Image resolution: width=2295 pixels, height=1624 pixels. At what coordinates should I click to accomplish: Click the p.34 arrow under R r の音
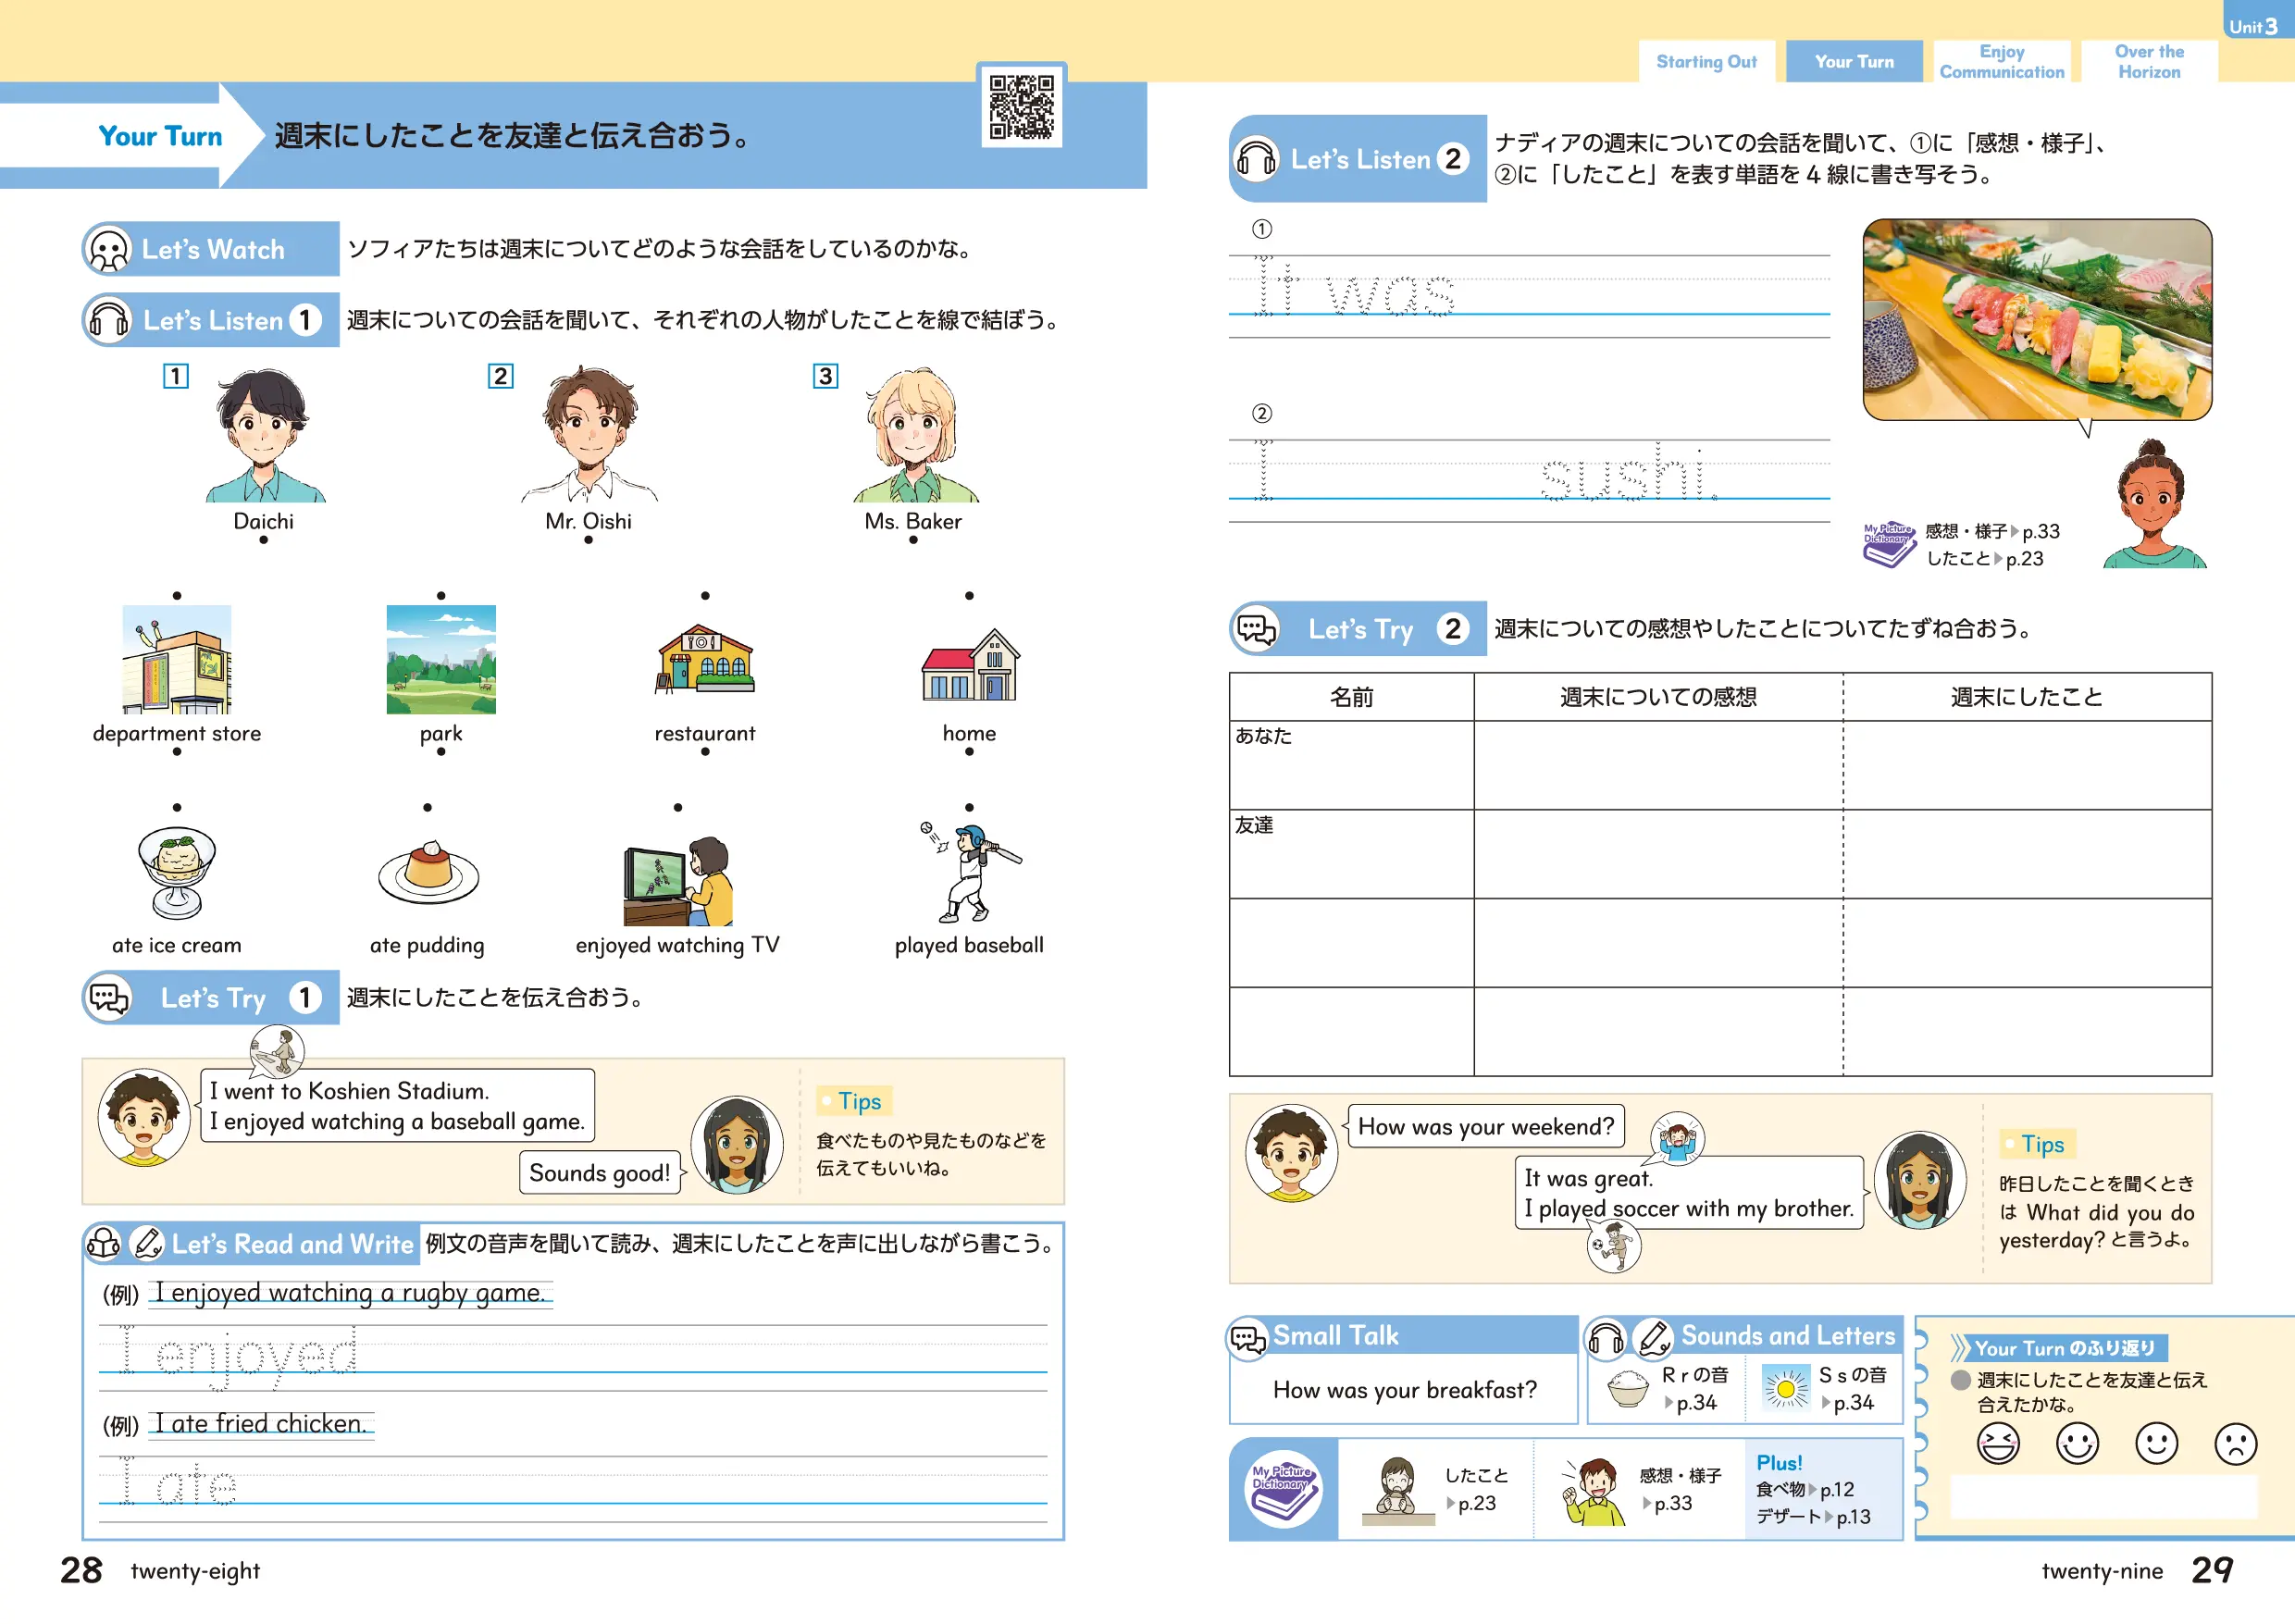coord(1669,1403)
